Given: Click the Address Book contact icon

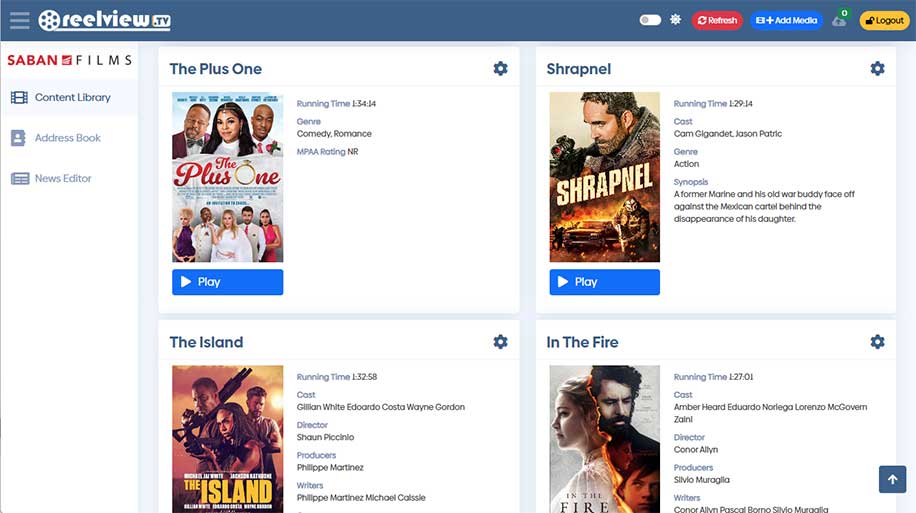Looking at the screenshot, I should pos(18,138).
